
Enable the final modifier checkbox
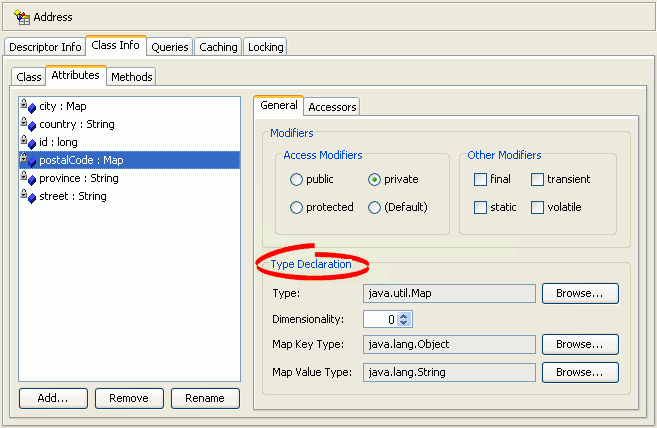coord(480,179)
